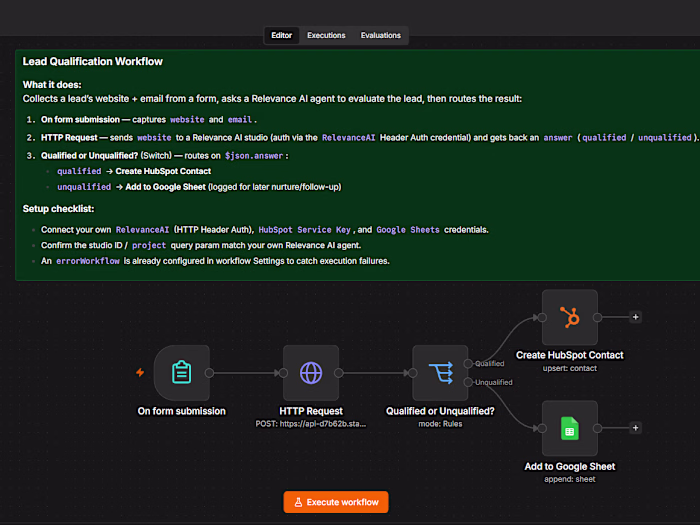Click the 'HTTP Request' node label

[x=311, y=411]
